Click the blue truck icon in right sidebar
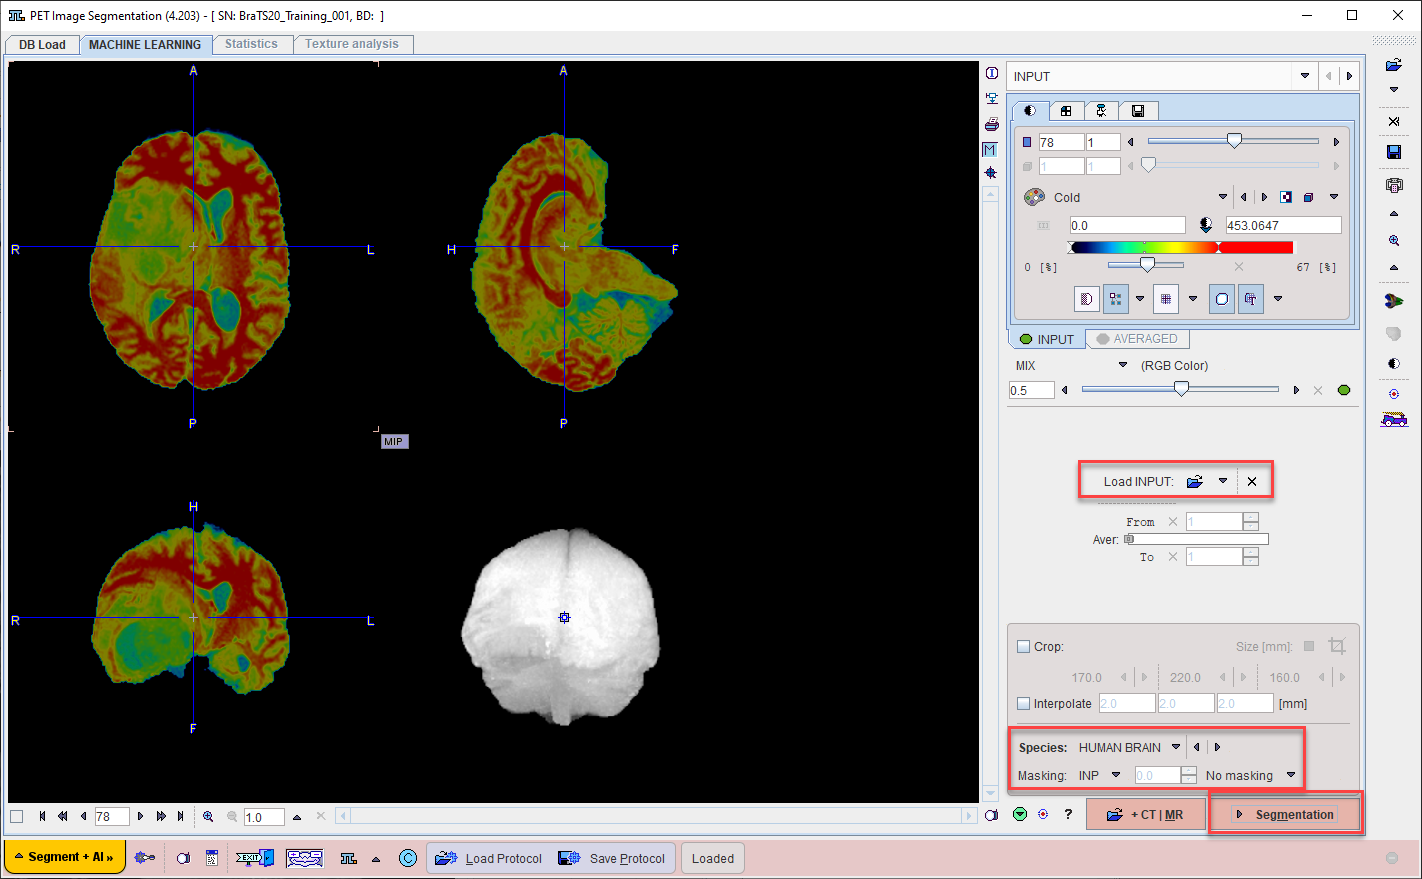This screenshot has height=879, width=1422. [x=1394, y=419]
